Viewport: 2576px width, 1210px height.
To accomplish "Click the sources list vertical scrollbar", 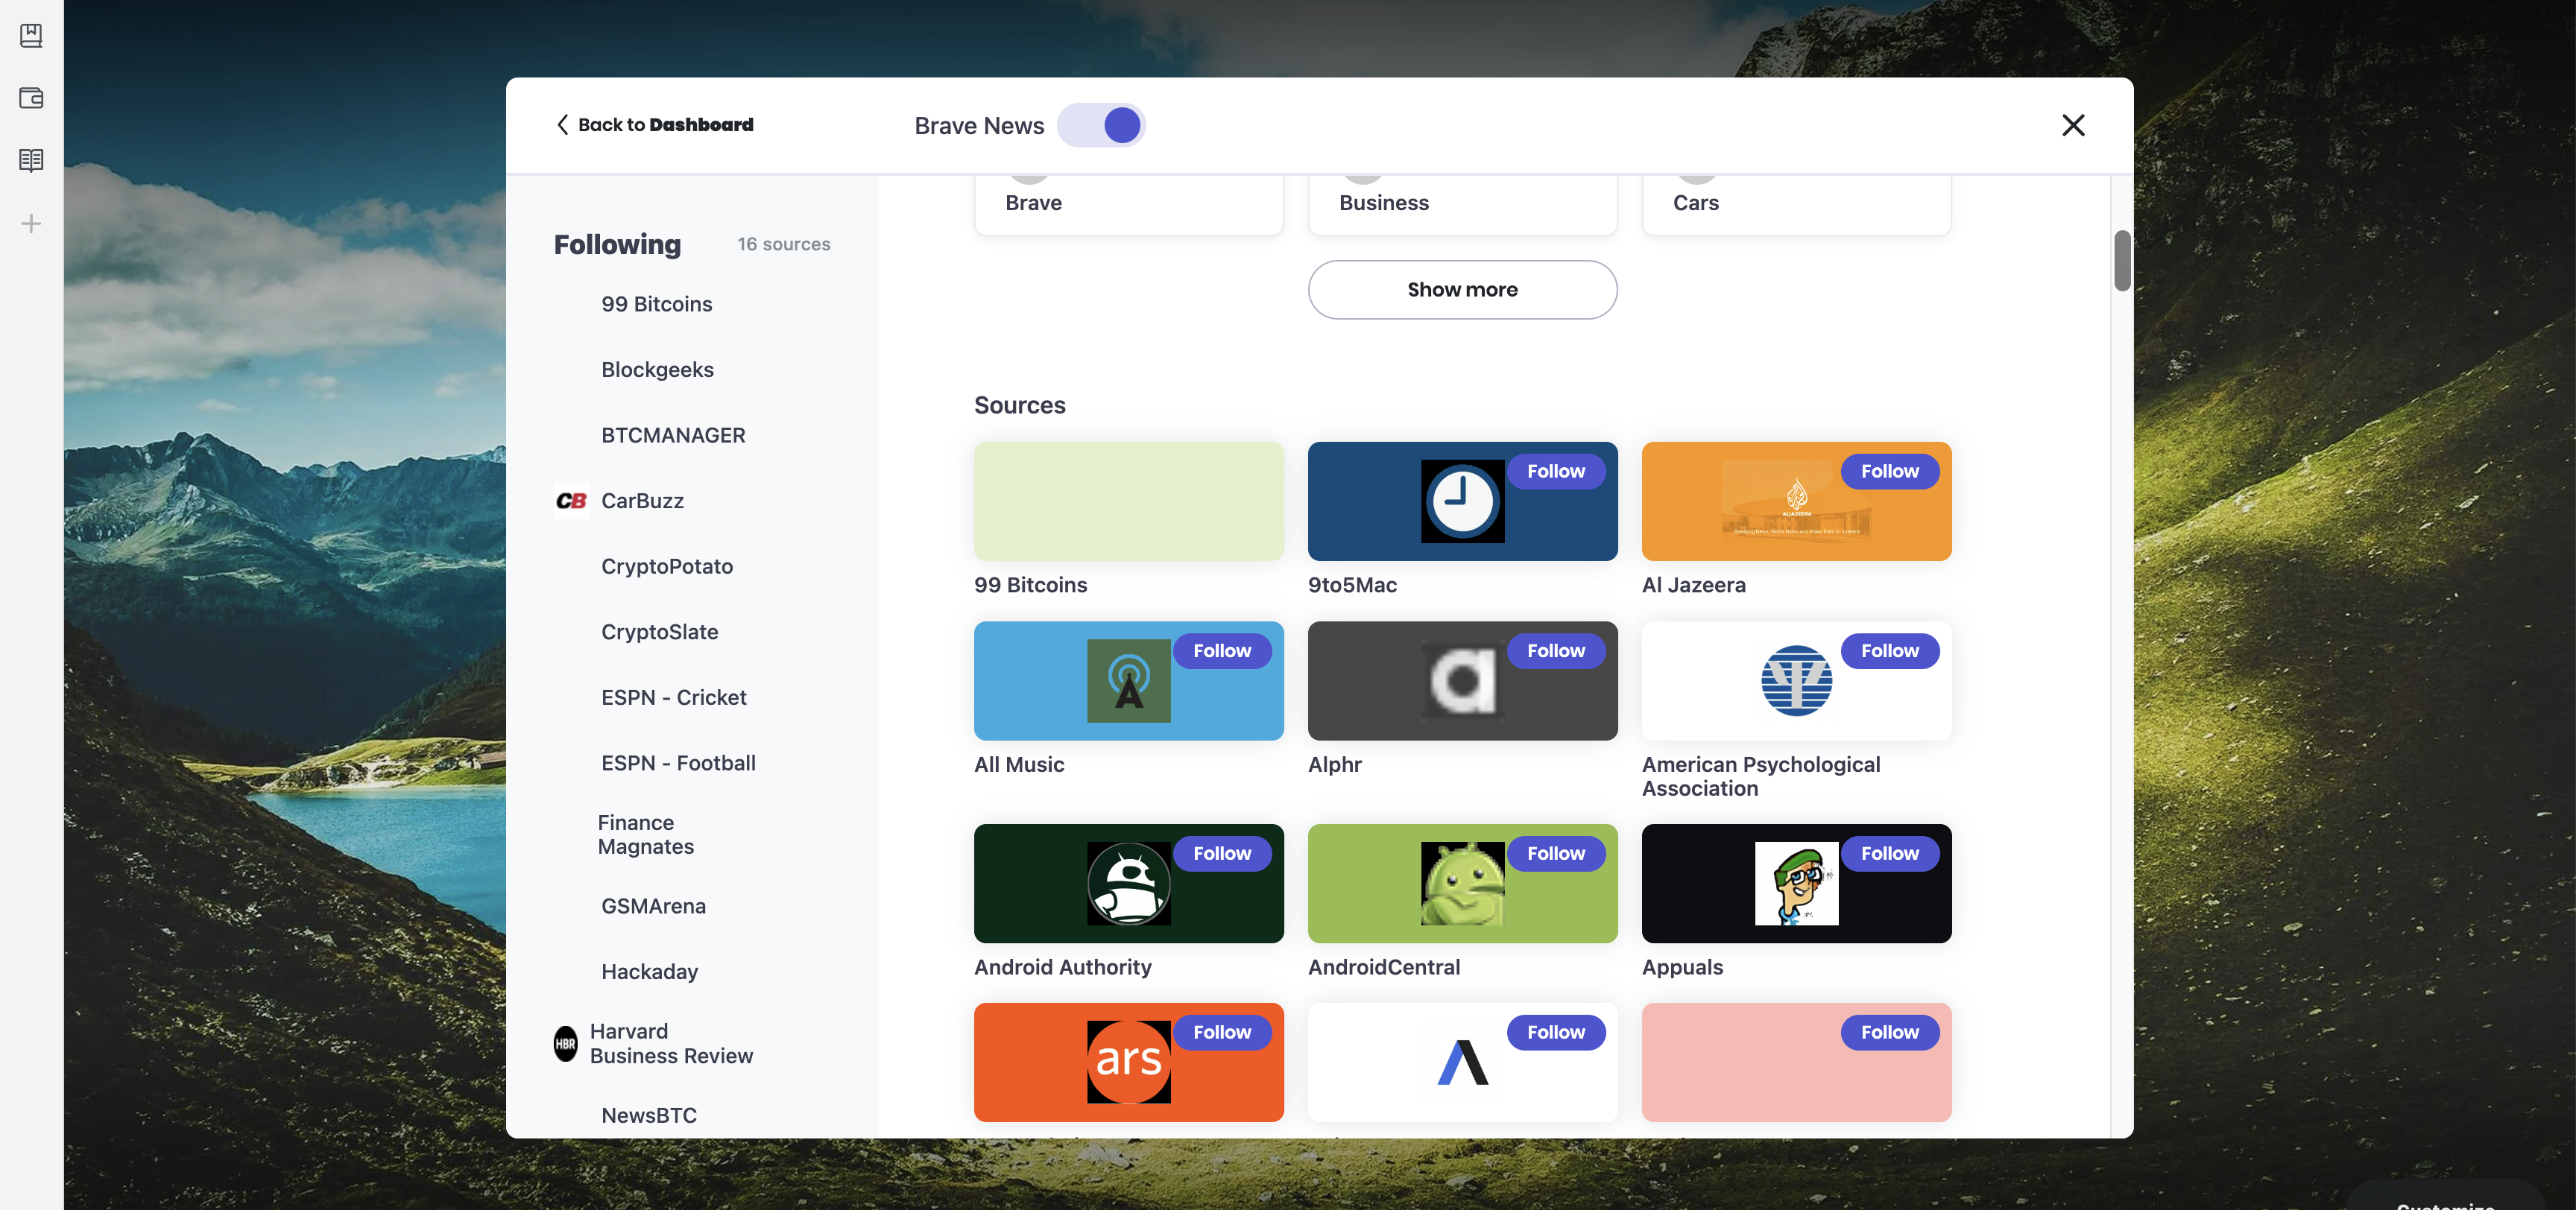I will (2122, 261).
